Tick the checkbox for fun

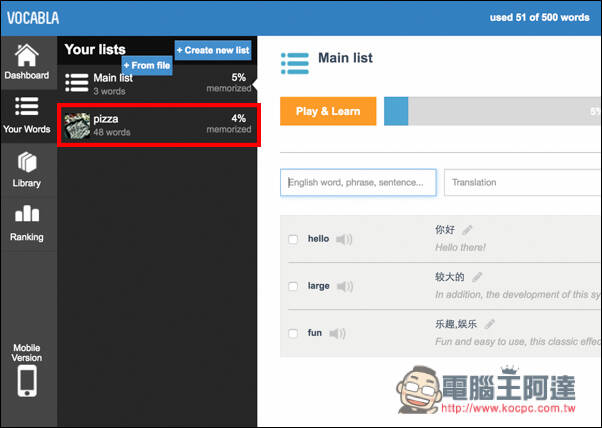coord(293,333)
